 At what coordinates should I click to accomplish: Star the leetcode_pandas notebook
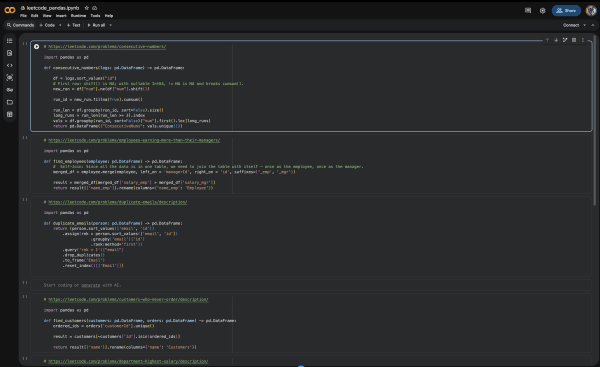pos(86,8)
